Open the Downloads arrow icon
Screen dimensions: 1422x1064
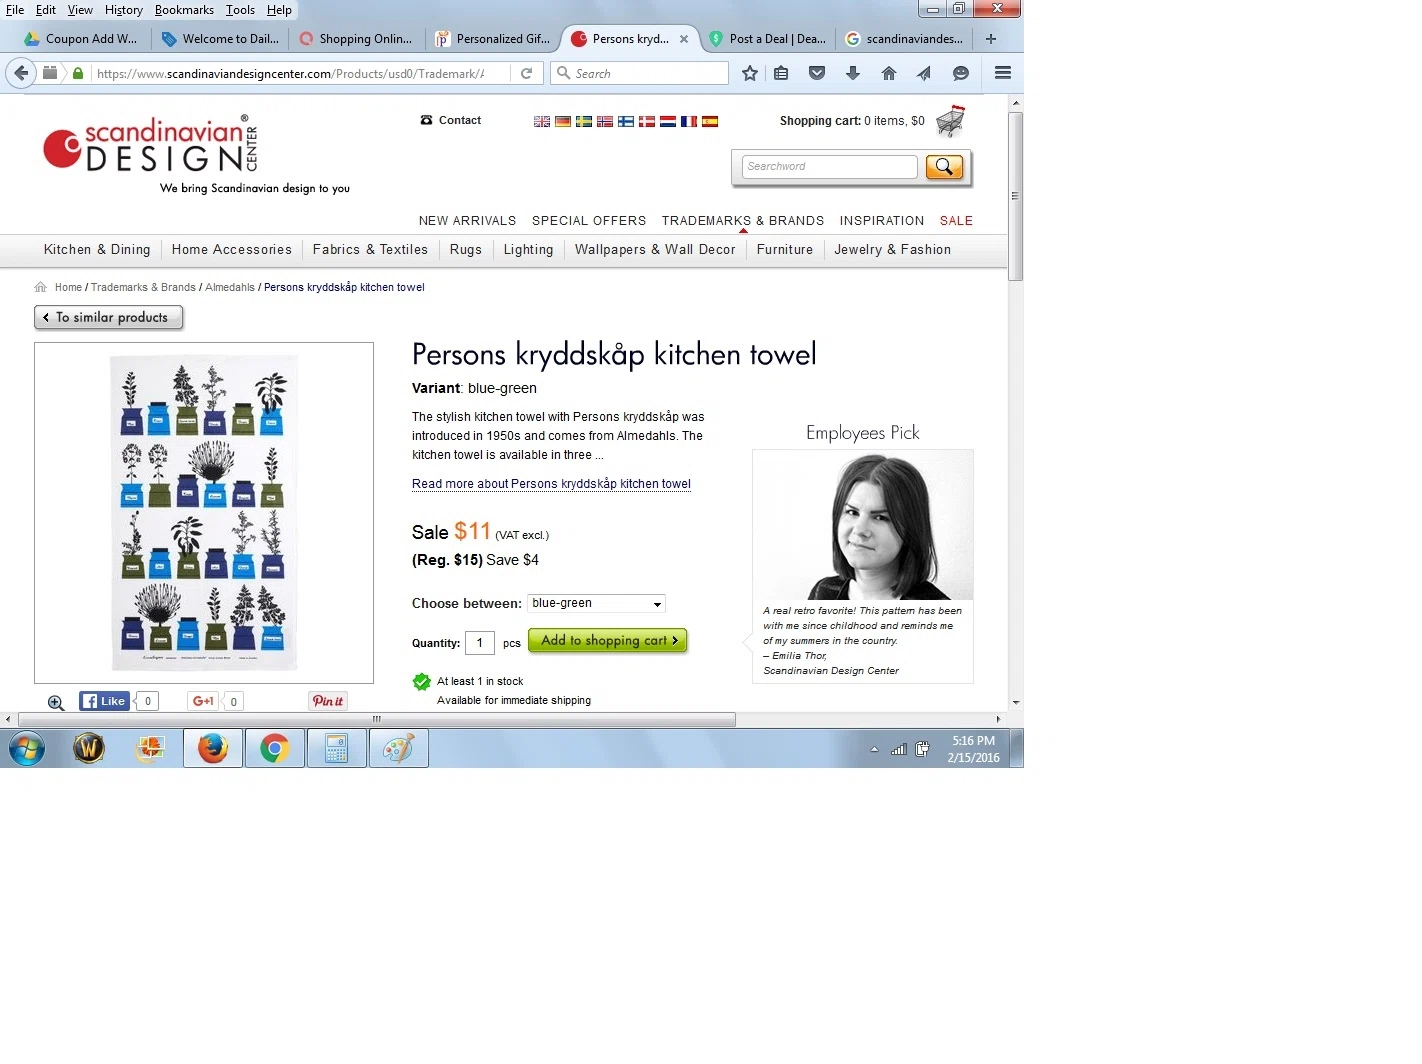tap(853, 73)
